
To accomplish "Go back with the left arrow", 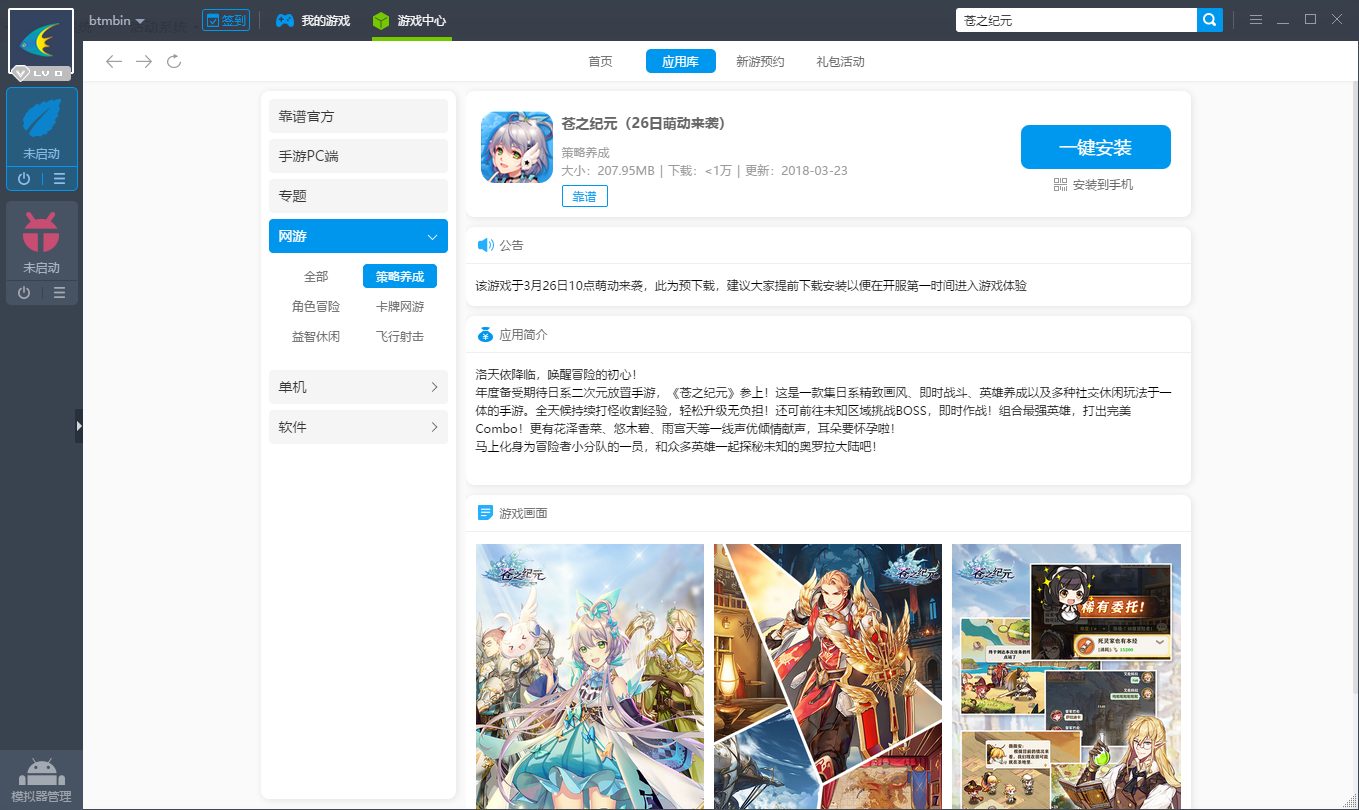I will tap(114, 62).
